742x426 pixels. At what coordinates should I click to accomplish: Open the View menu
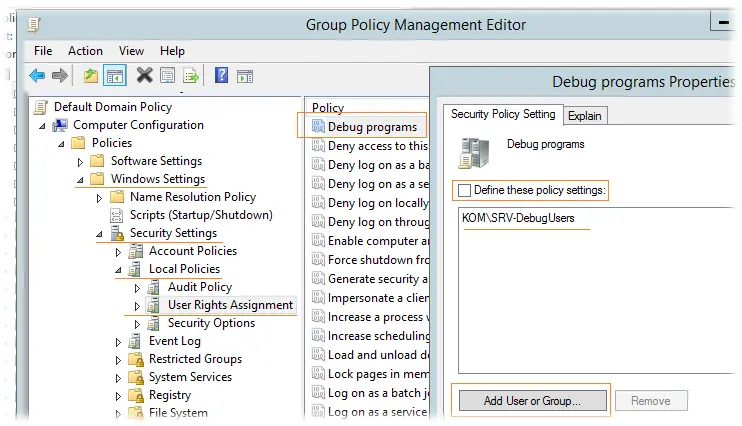(131, 51)
